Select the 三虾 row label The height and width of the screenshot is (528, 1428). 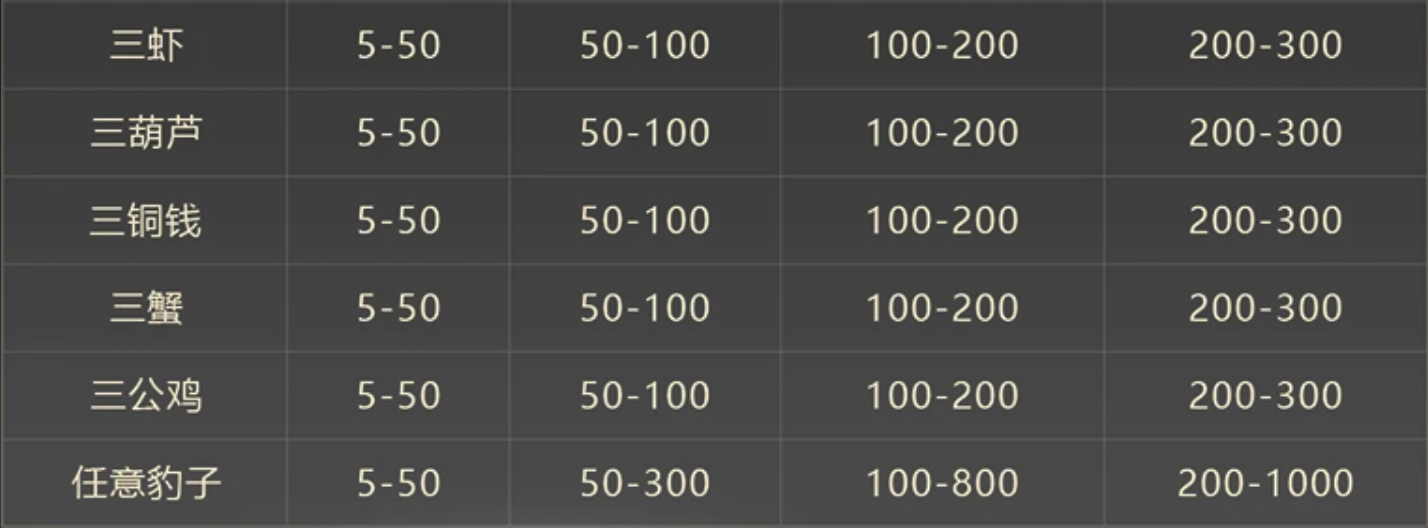[147, 46]
